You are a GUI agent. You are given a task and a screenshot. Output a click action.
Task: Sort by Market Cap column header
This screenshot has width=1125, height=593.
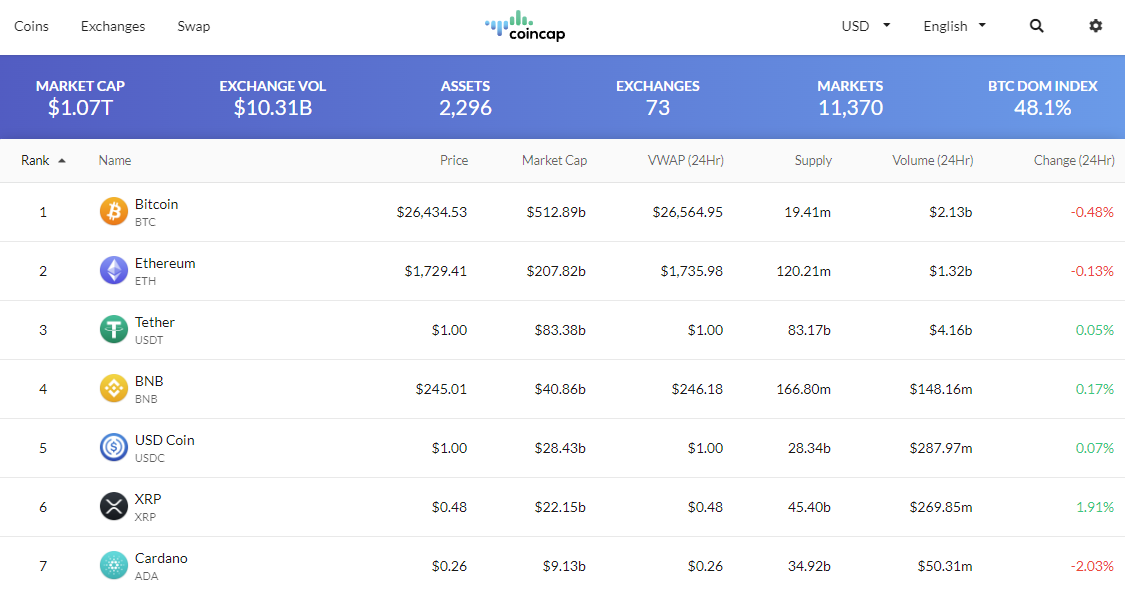click(554, 161)
